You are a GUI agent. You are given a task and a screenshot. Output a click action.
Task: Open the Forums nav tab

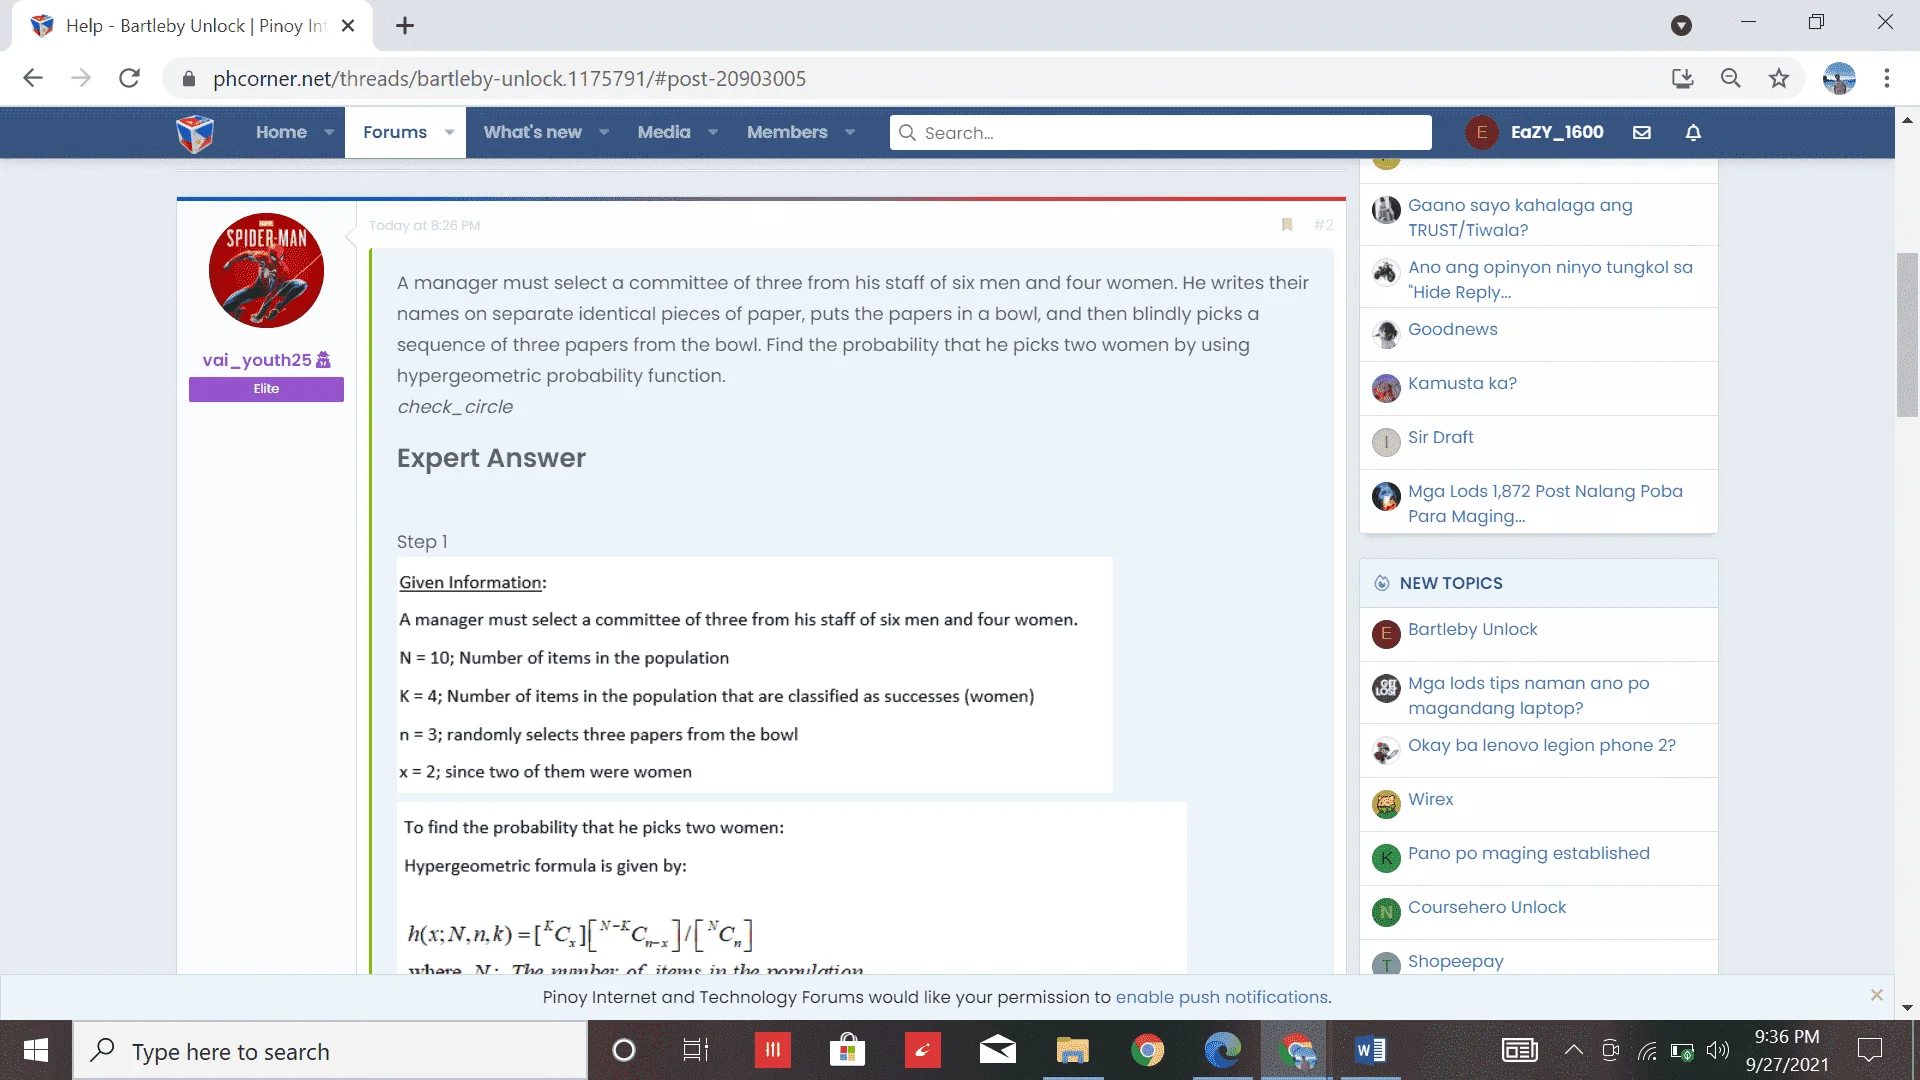pos(395,132)
